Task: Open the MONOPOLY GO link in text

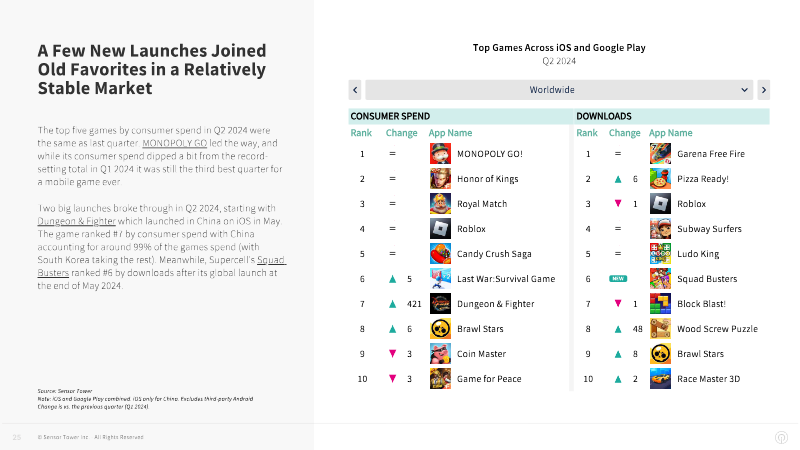Action: tap(174, 143)
